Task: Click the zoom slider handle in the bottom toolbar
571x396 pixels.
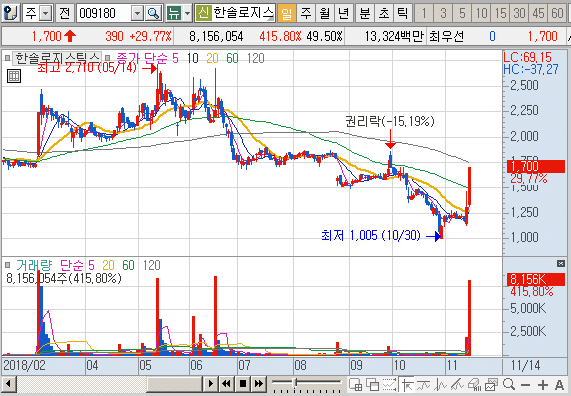Action: pos(296,382)
